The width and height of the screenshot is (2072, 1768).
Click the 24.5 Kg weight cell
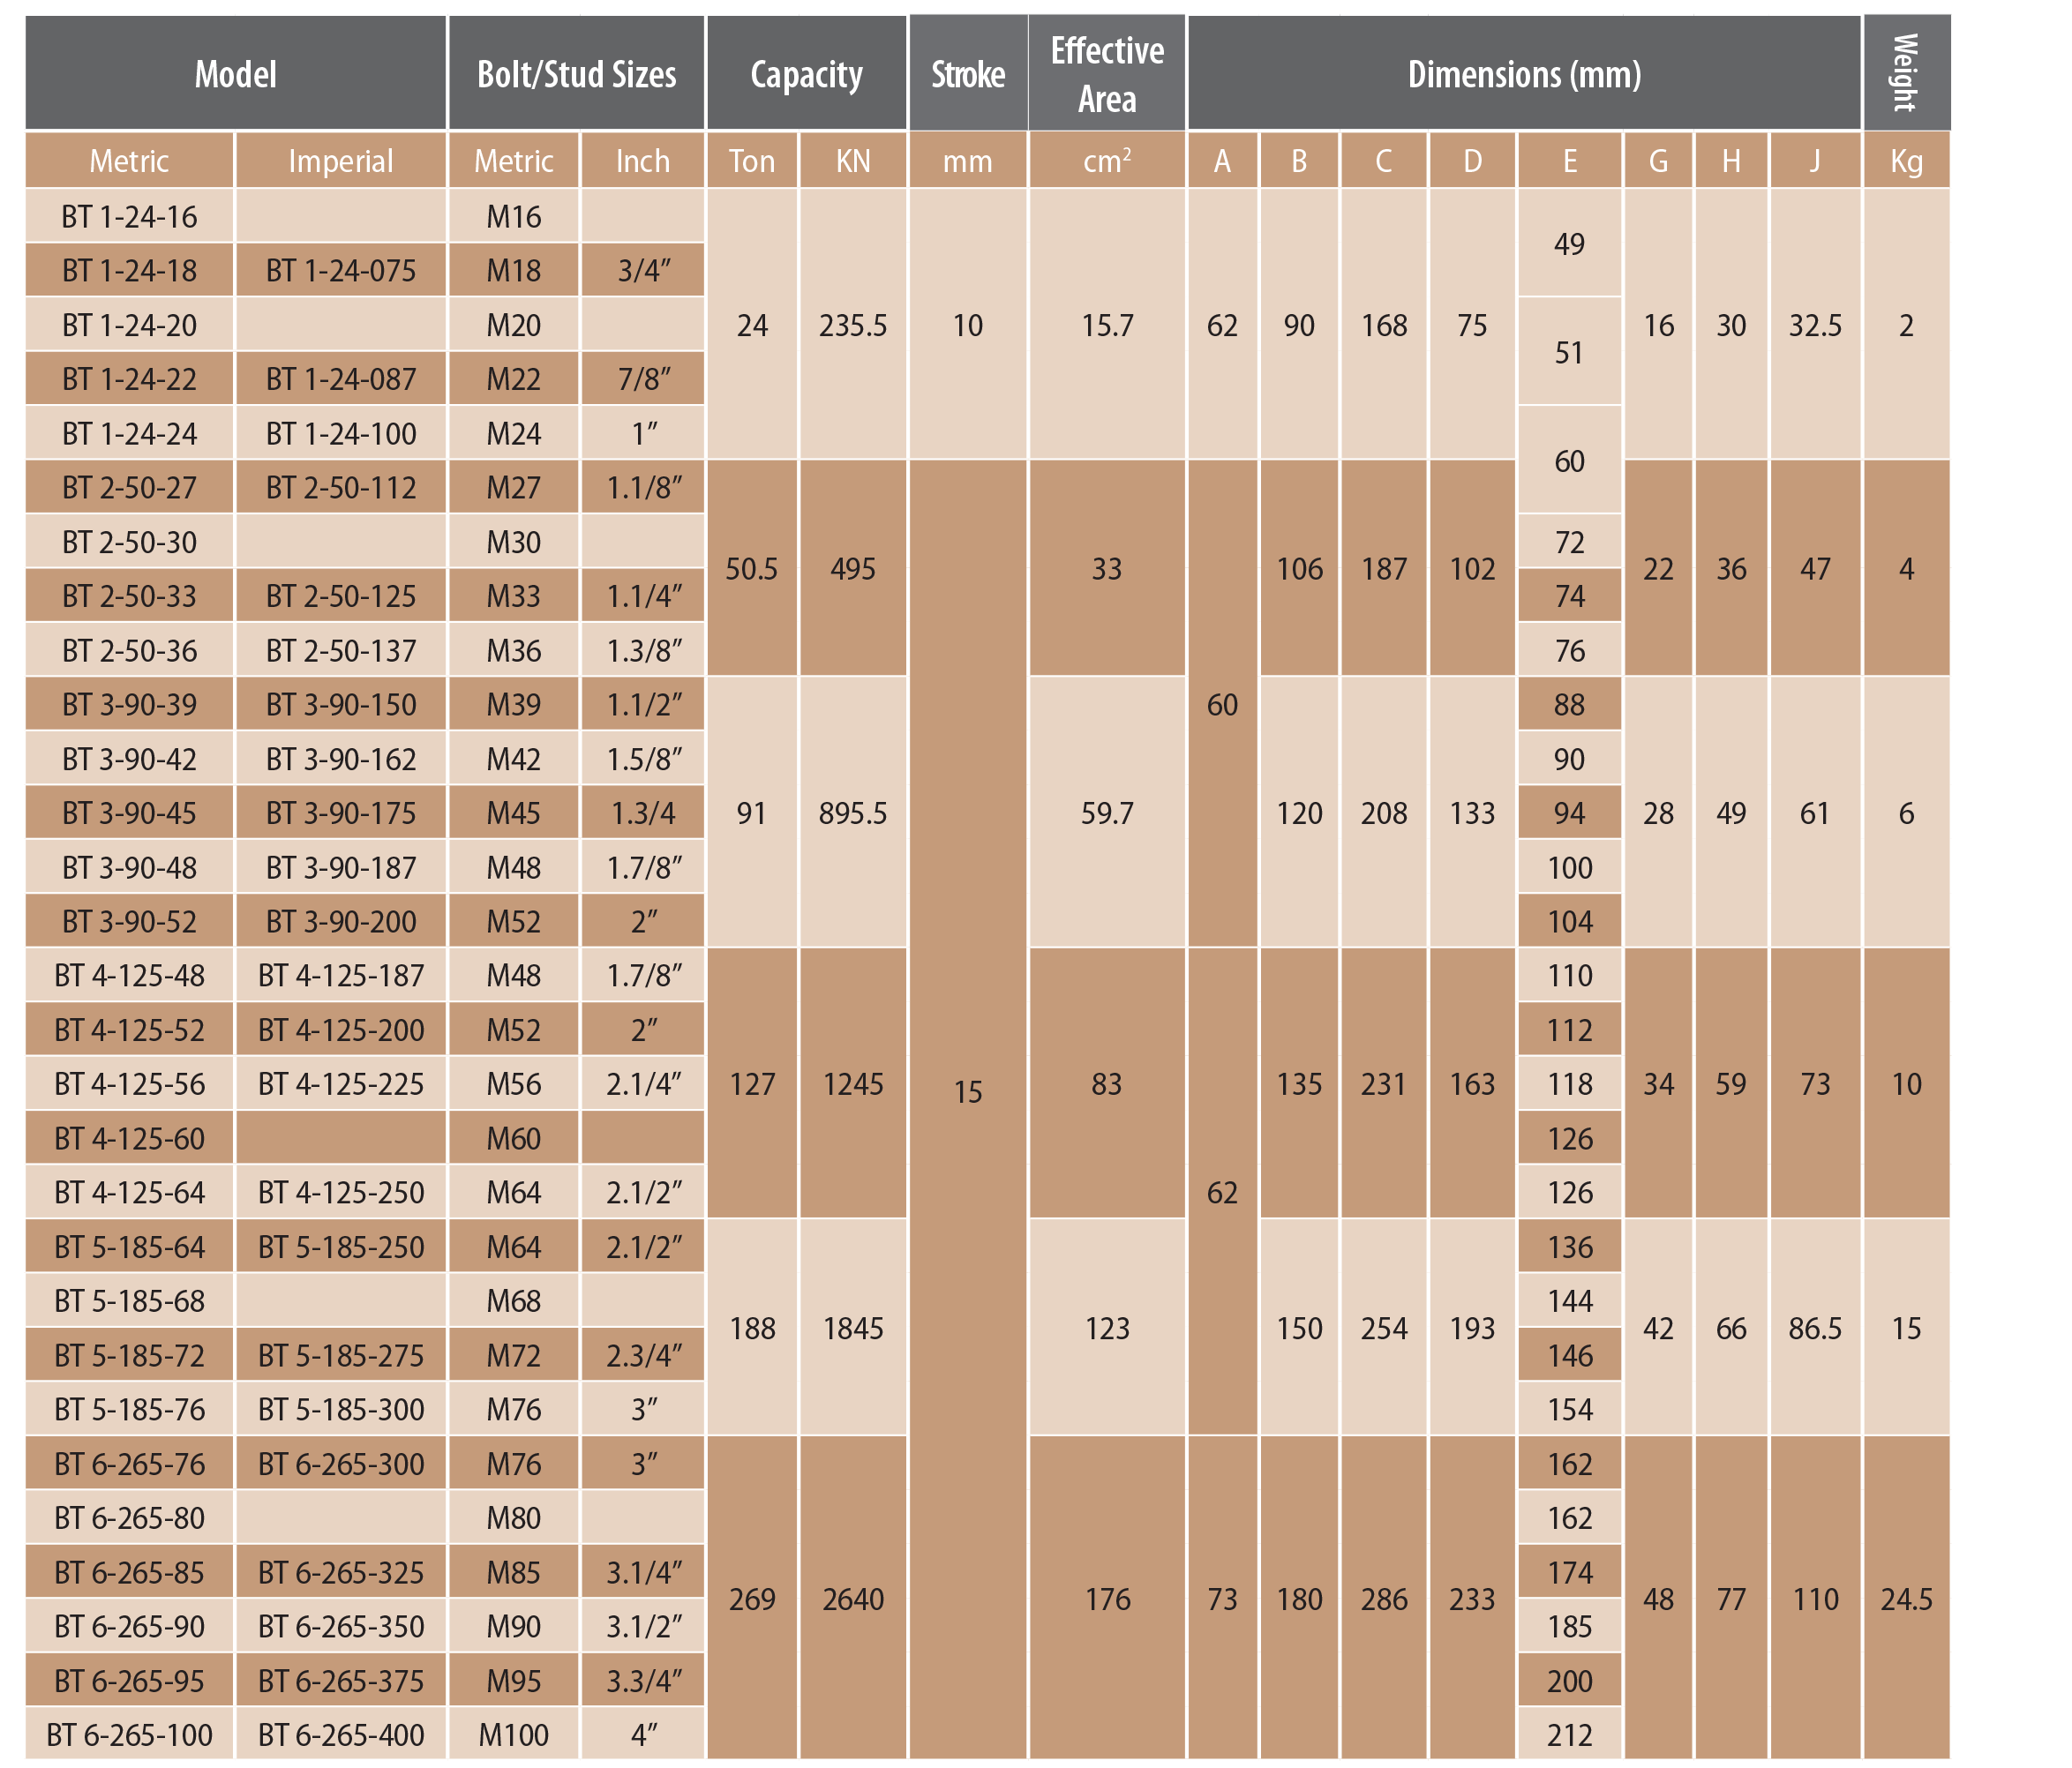[x=1906, y=1599]
